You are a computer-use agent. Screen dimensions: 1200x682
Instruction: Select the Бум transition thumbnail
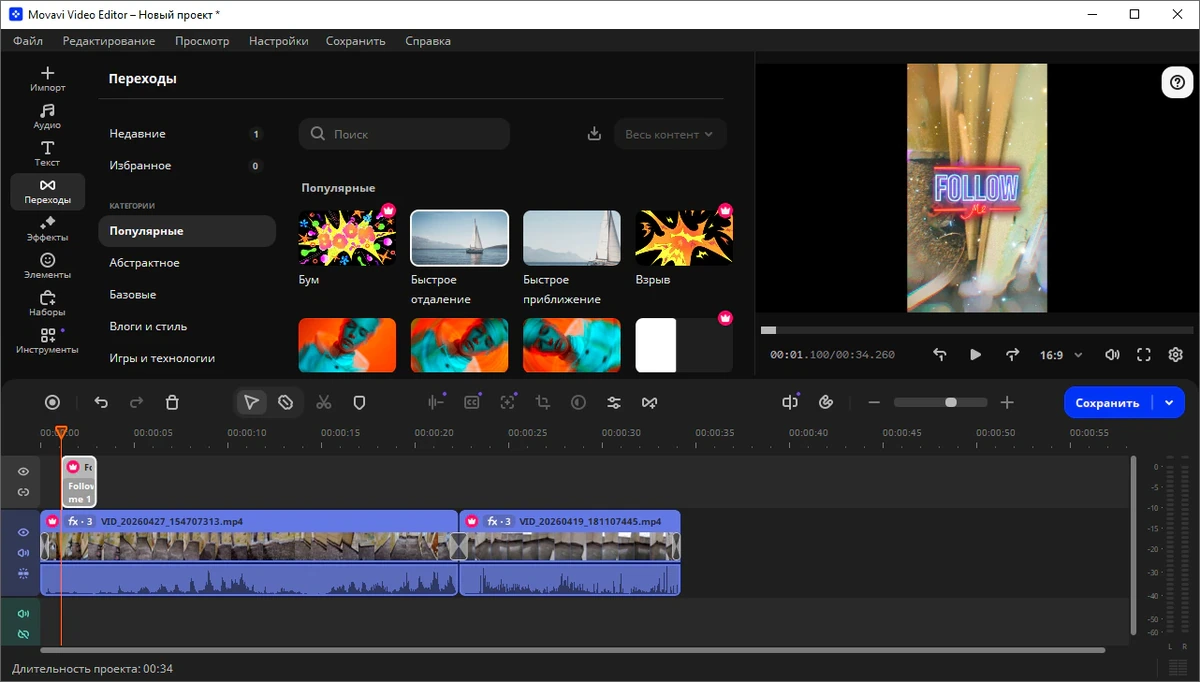(347, 238)
